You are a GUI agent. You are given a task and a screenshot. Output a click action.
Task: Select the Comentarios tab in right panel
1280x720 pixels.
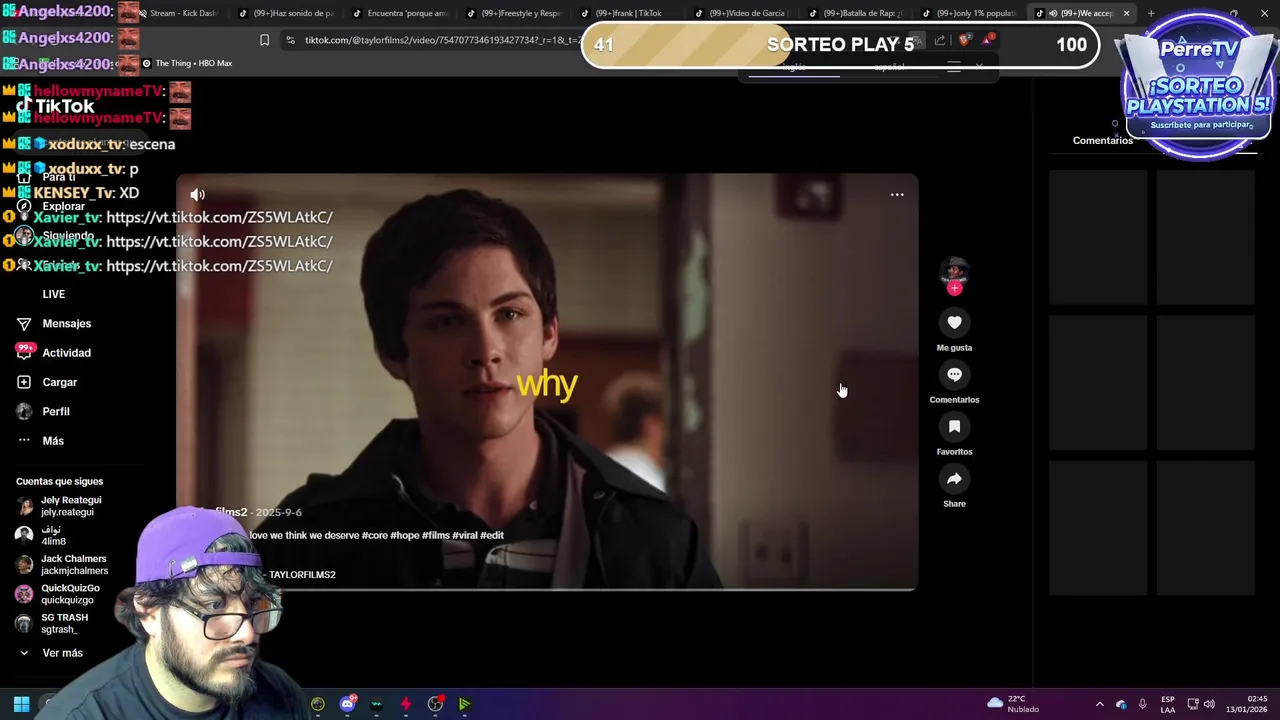pyautogui.click(x=1102, y=141)
